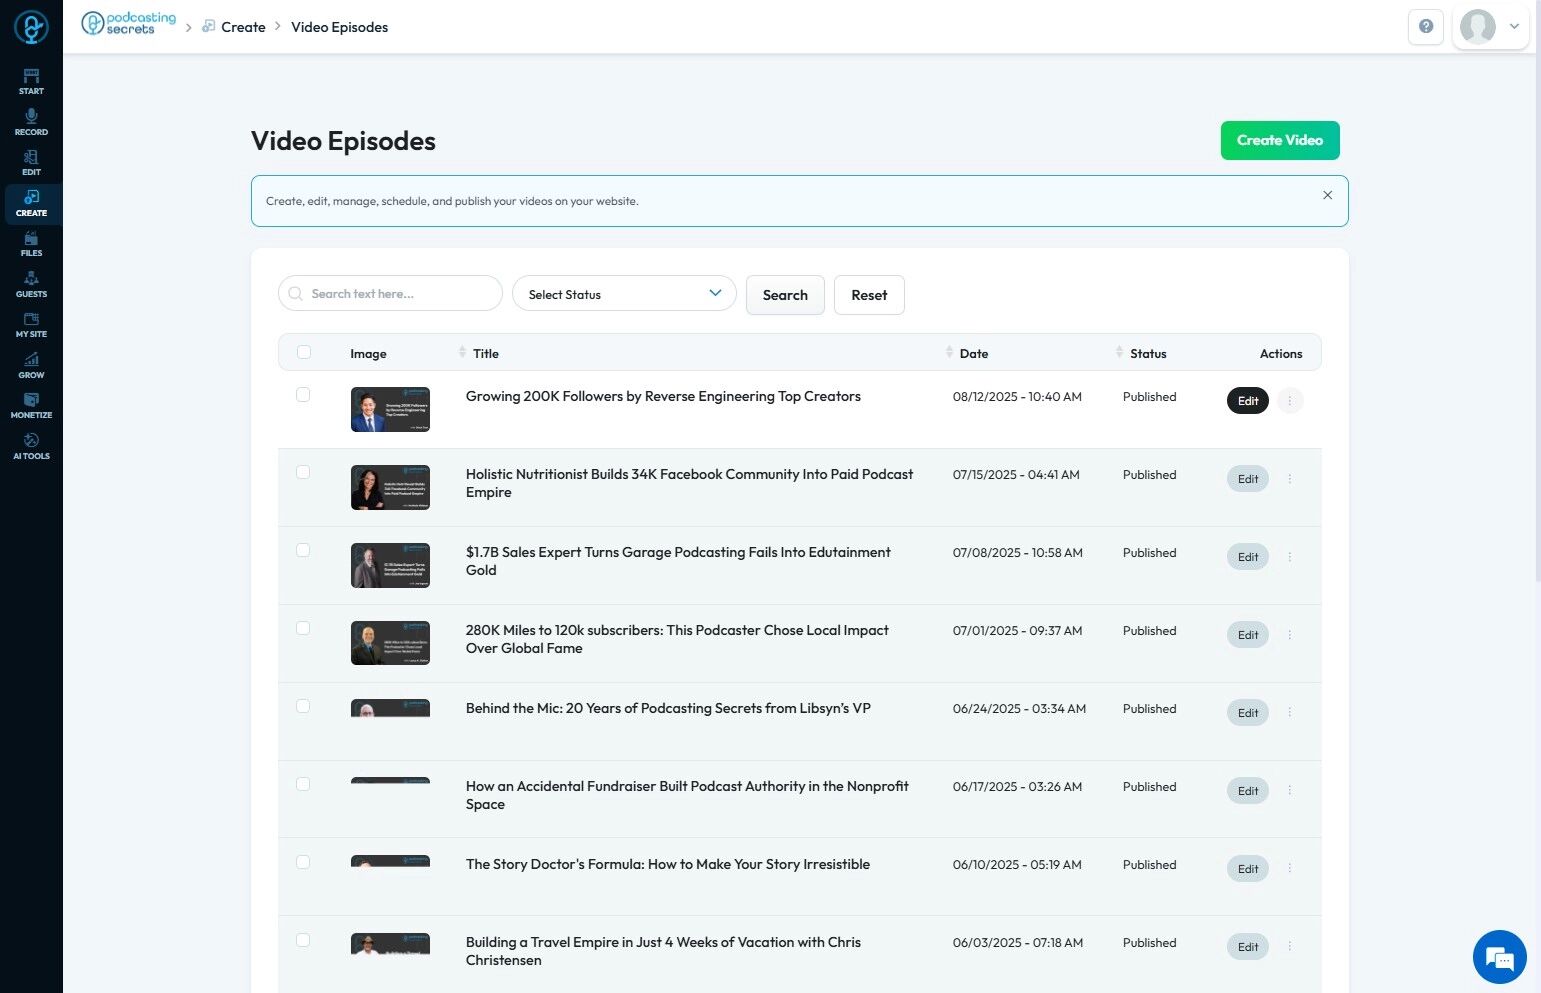The width and height of the screenshot is (1541, 993).
Task: Open AI Tools from the sidebar
Action: [x=31, y=446]
